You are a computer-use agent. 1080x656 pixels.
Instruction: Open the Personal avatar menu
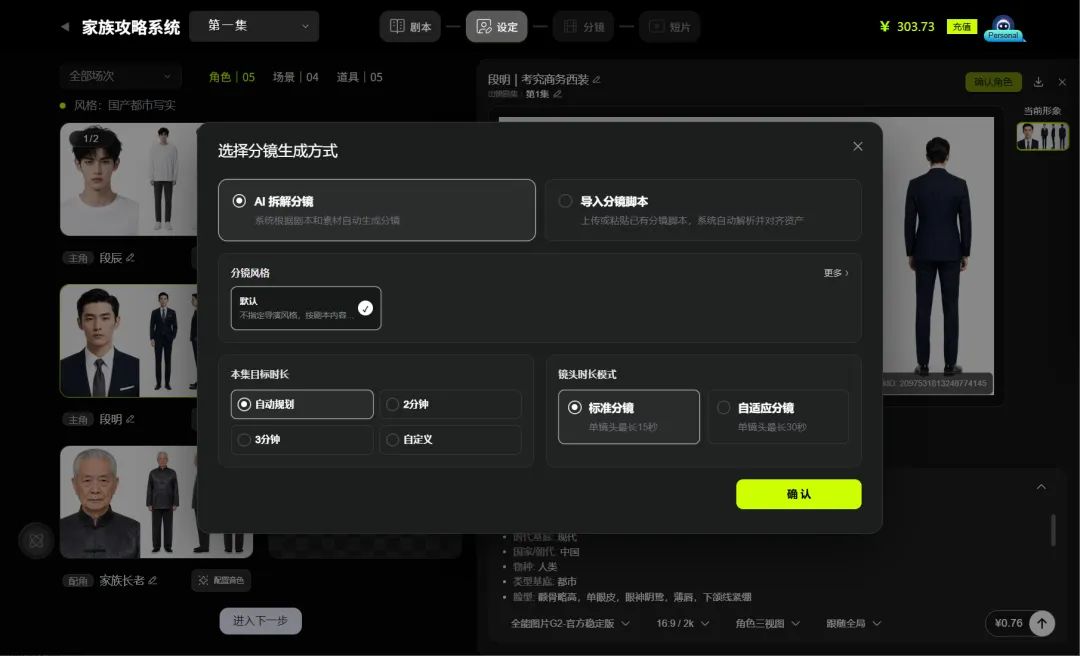(1004, 28)
